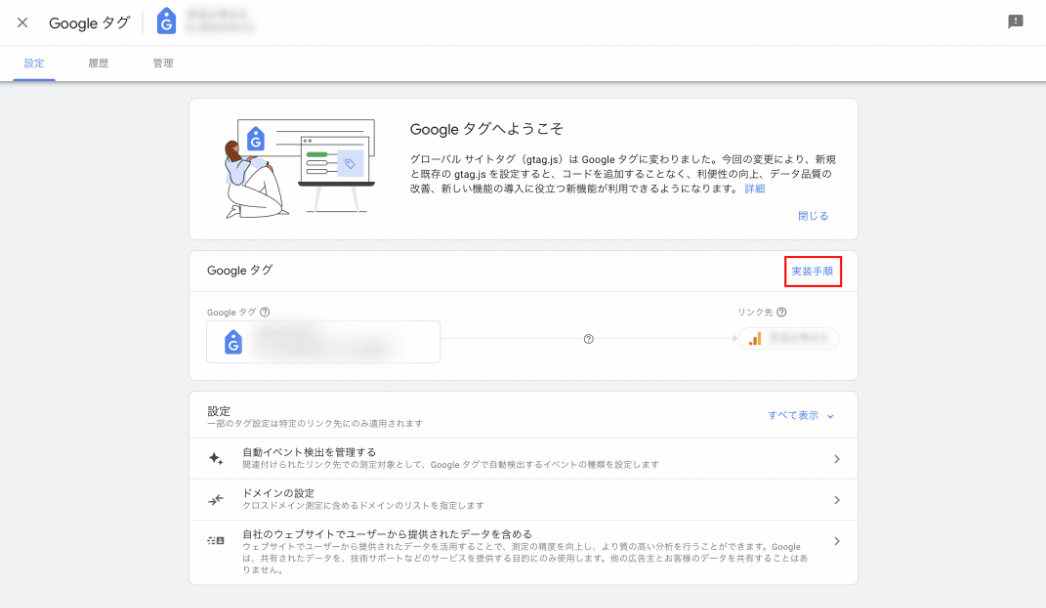Screen dimensions: 1046x608
Task: Click the help icon next to リンク先 label
Action: click(781, 312)
